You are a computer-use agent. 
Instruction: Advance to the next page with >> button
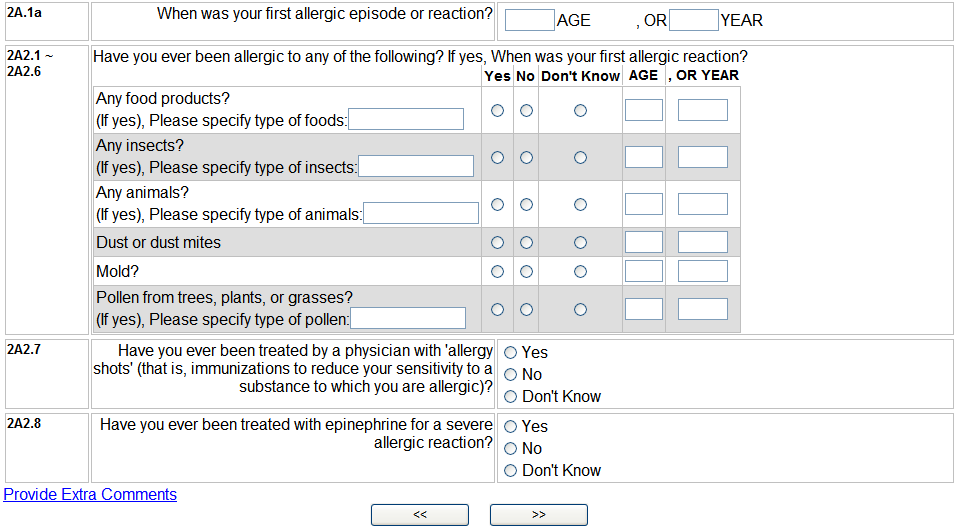pyautogui.click(x=539, y=514)
